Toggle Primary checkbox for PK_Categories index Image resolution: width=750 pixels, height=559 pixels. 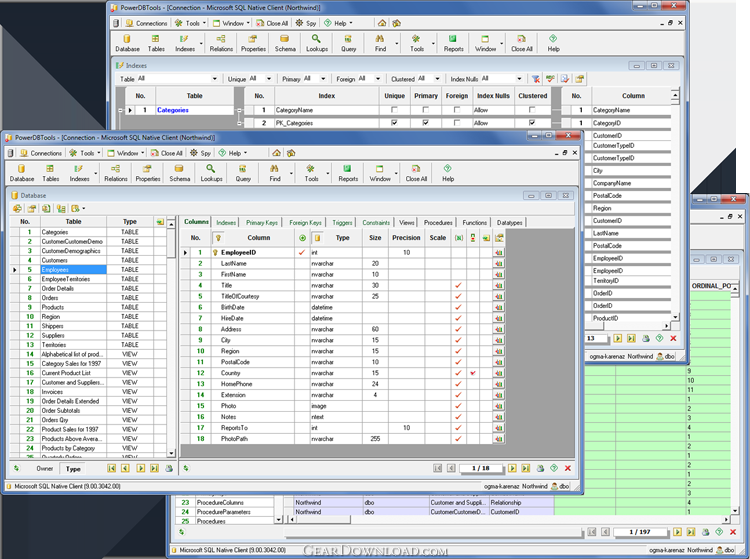pos(426,123)
